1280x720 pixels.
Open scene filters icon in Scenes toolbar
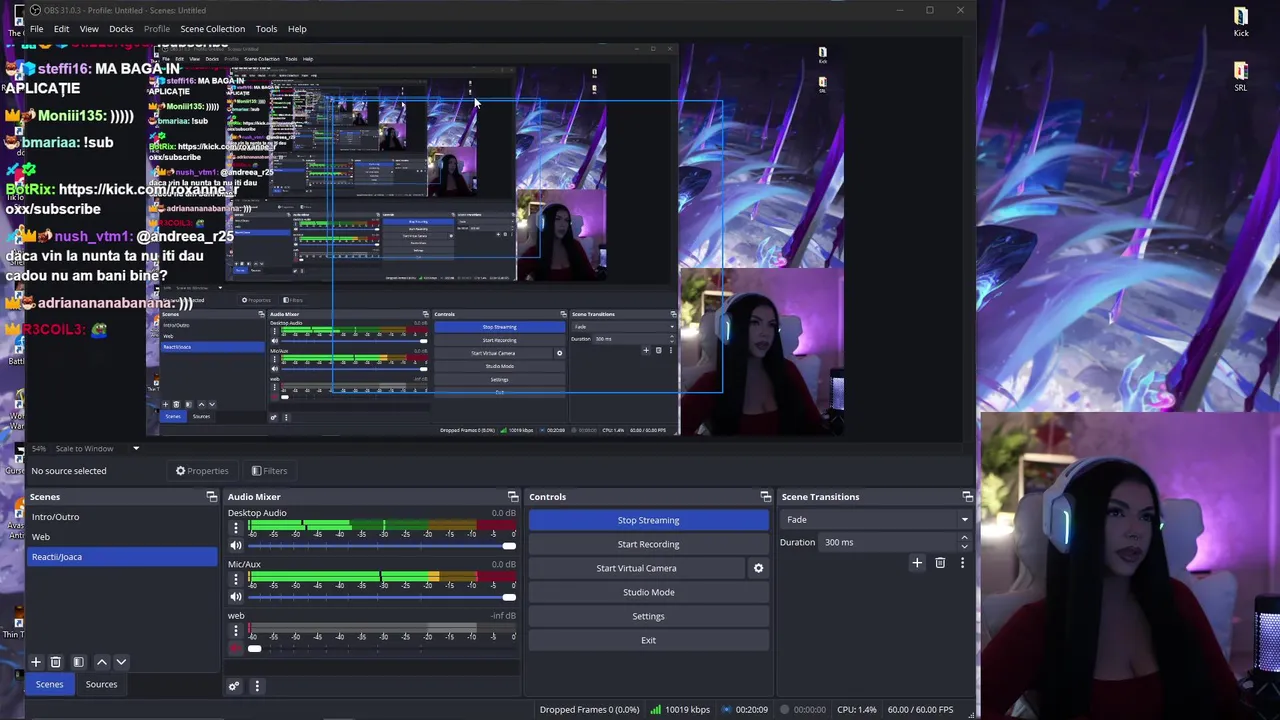tap(78, 662)
